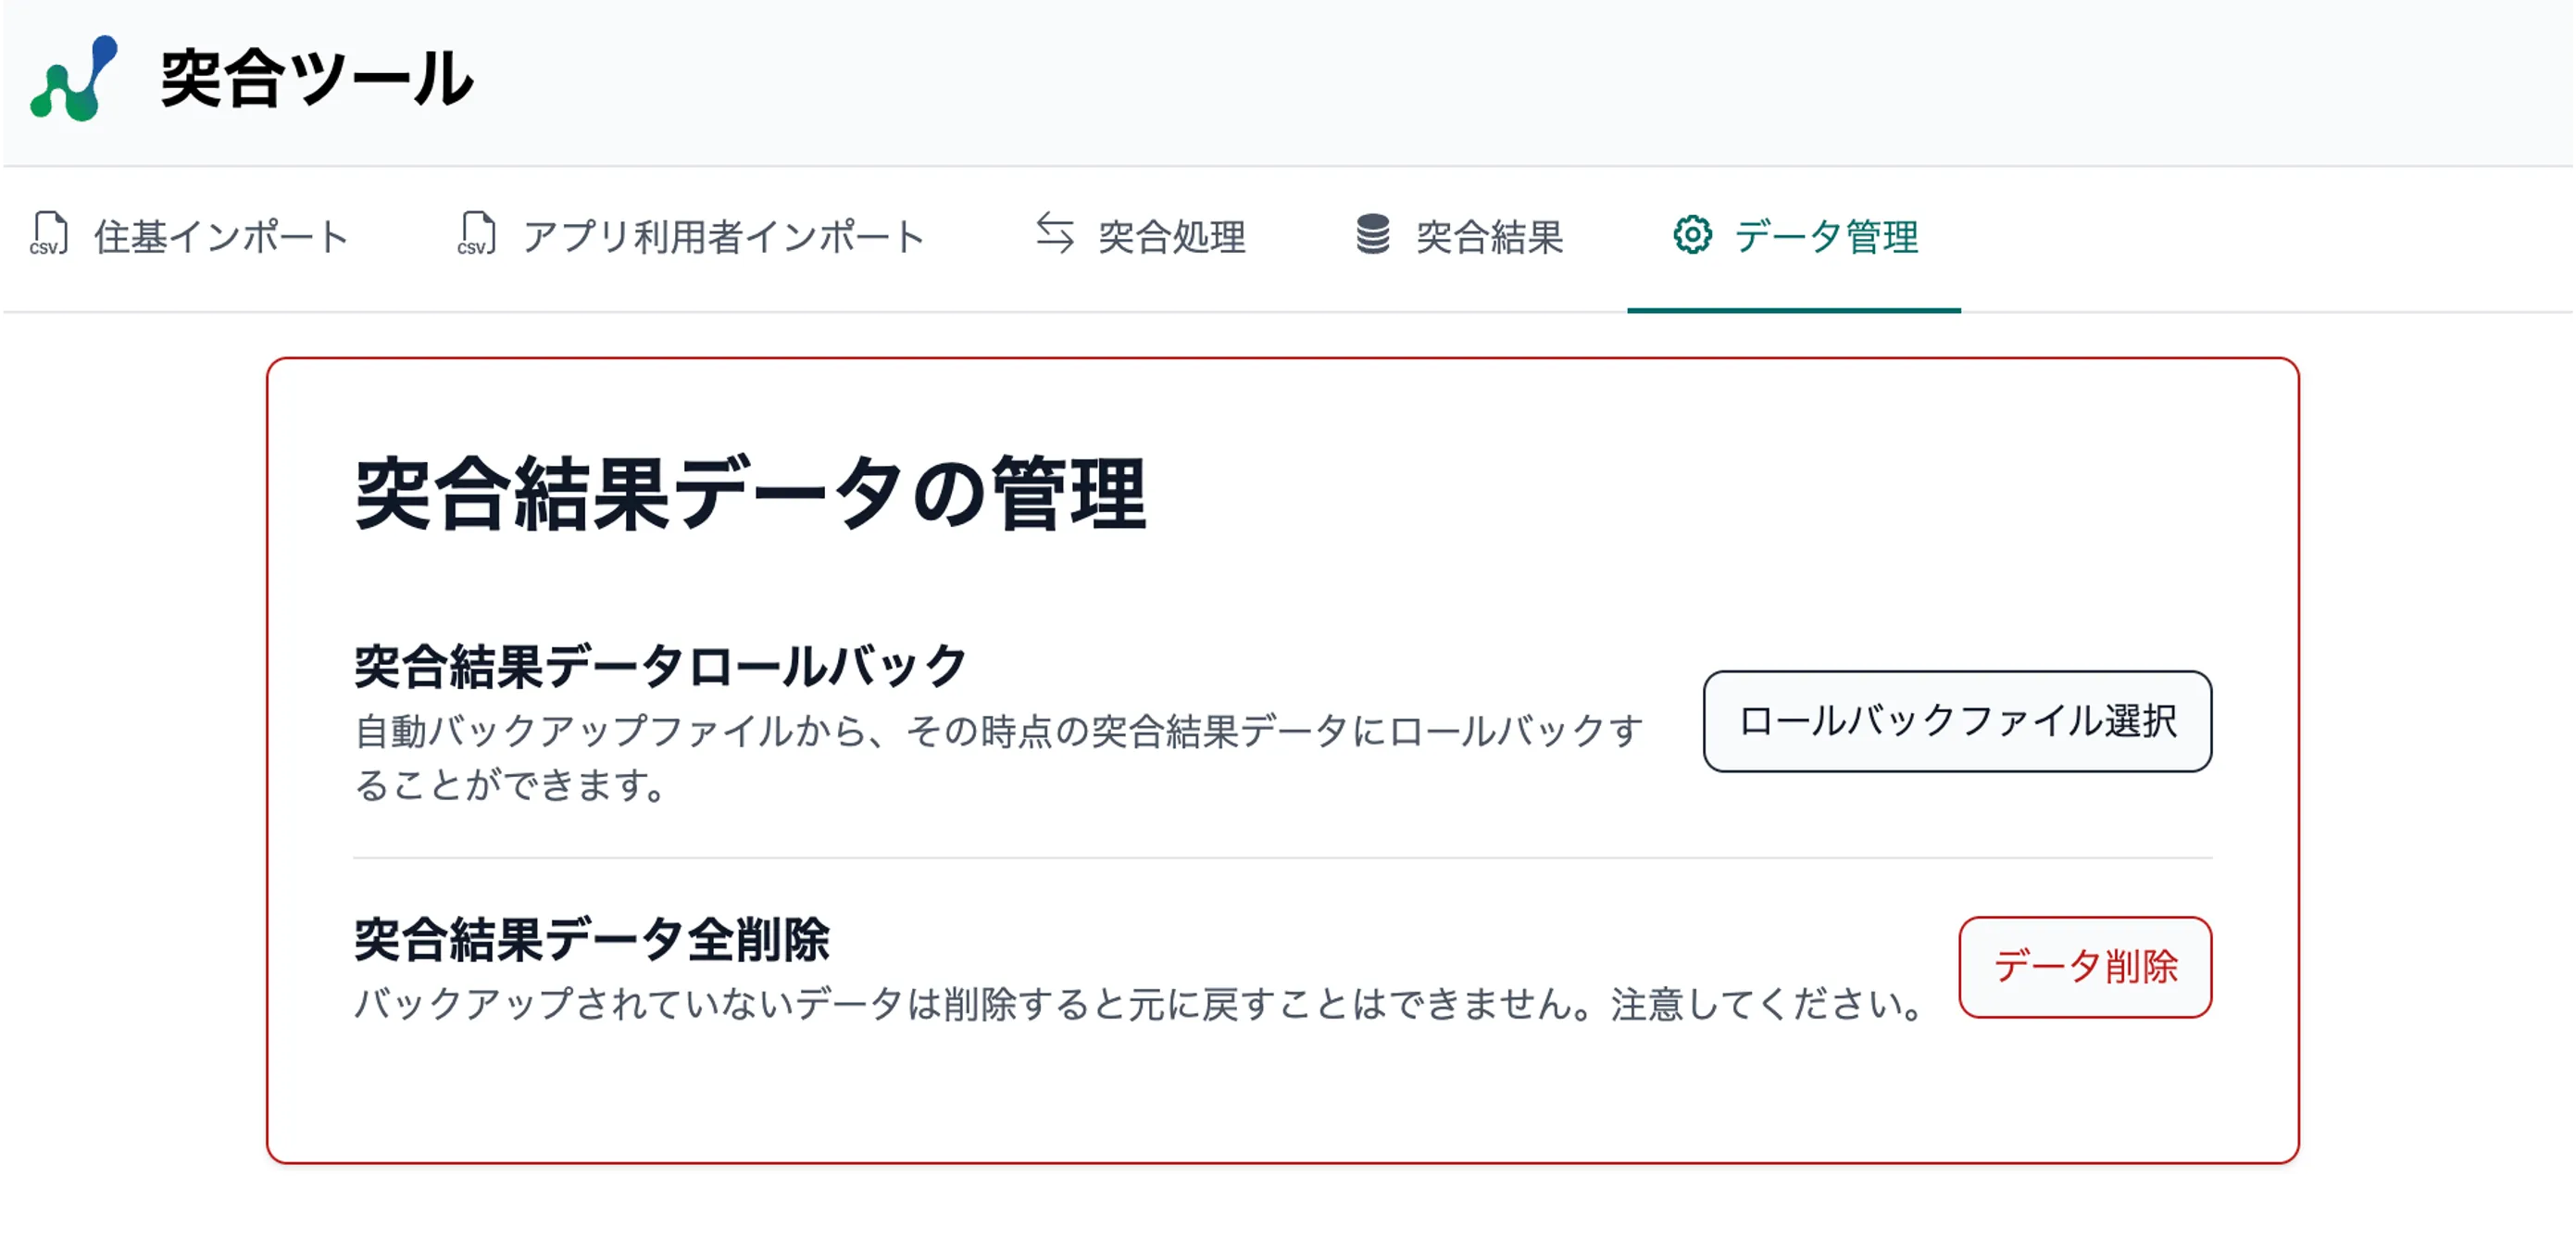The width and height of the screenshot is (2576, 1252).
Task: Open the 住基インポート tab
Action: (x=221, y=237)
